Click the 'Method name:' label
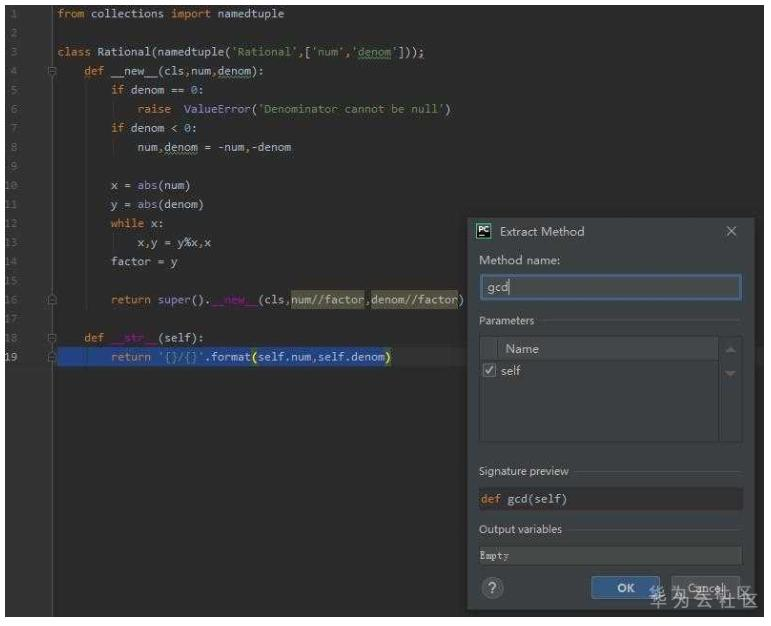Screen dimensions: 771x626 (519, 260)
